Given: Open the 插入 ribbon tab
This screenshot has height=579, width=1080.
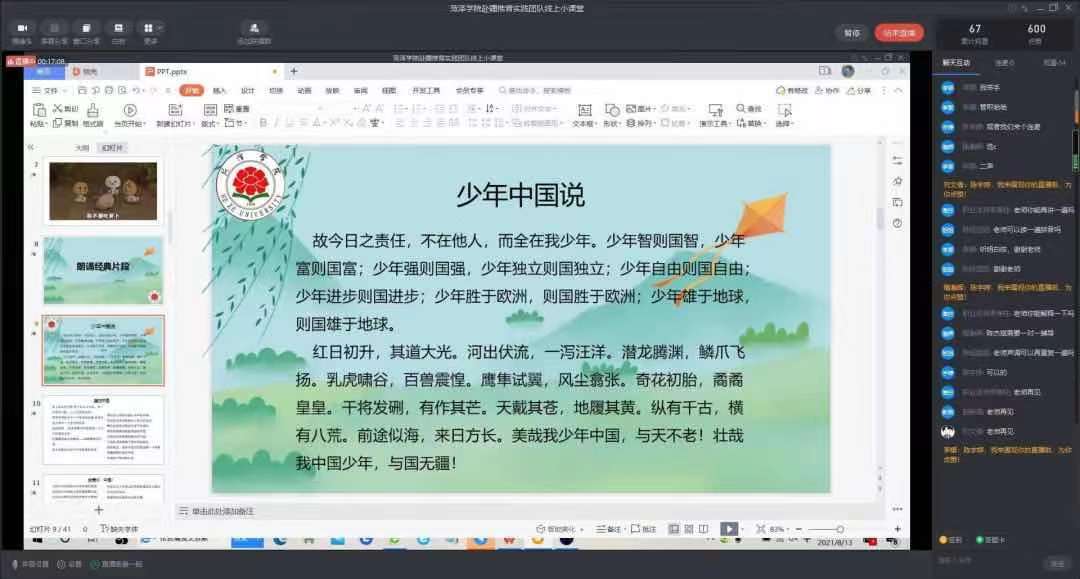Looking at the screenshot, I should coord(219,90).
